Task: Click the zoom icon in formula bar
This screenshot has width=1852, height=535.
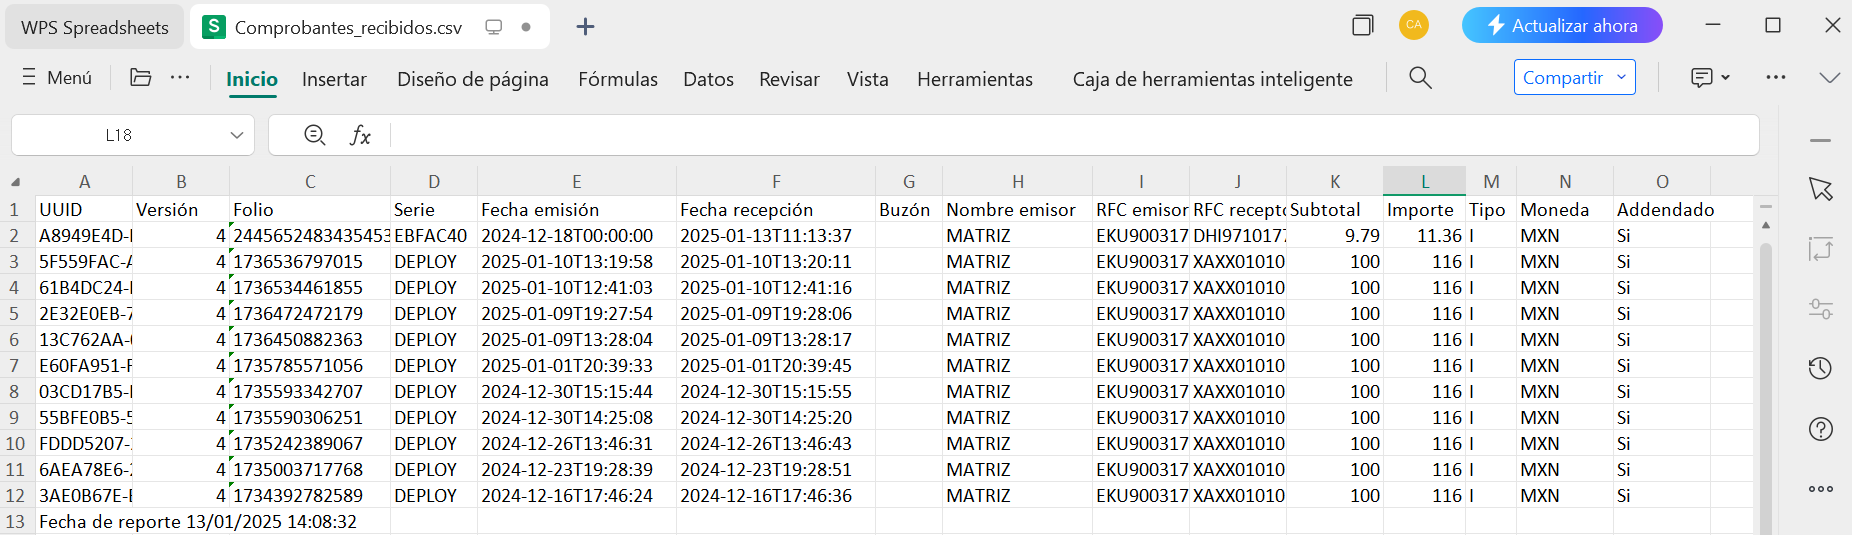Action: point(314,135)
